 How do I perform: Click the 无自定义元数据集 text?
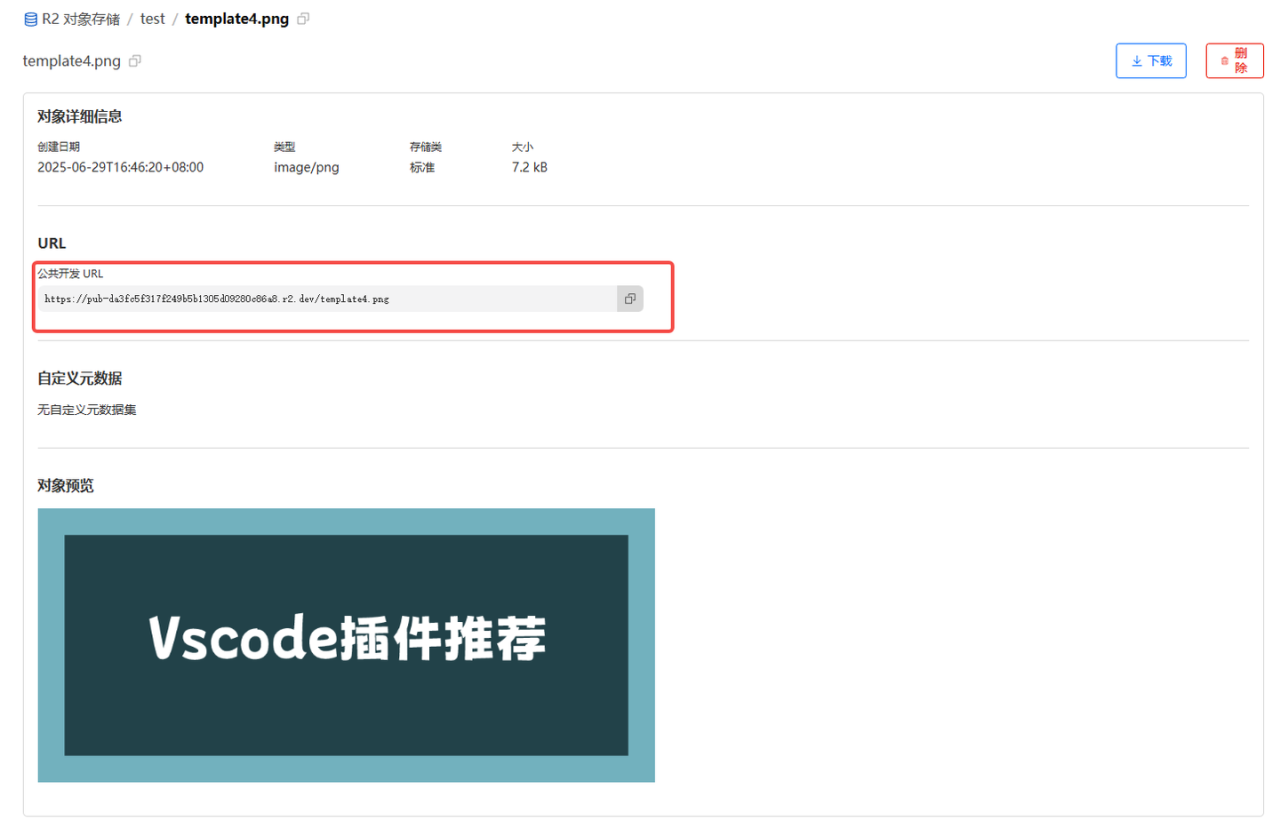(87, 410)
